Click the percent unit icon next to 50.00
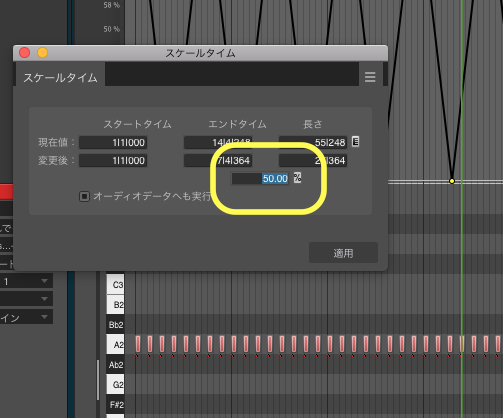503x418 pixels. (297, 178)
